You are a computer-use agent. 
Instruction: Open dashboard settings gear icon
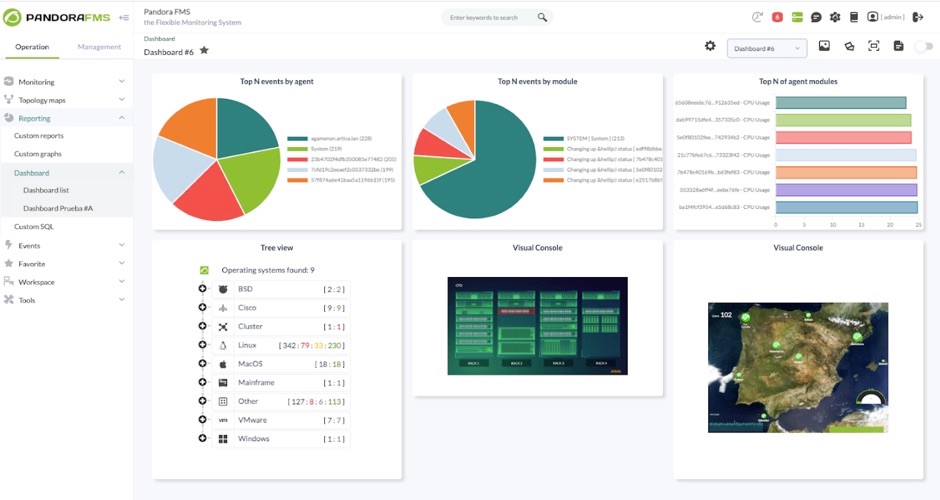point(710,46)
